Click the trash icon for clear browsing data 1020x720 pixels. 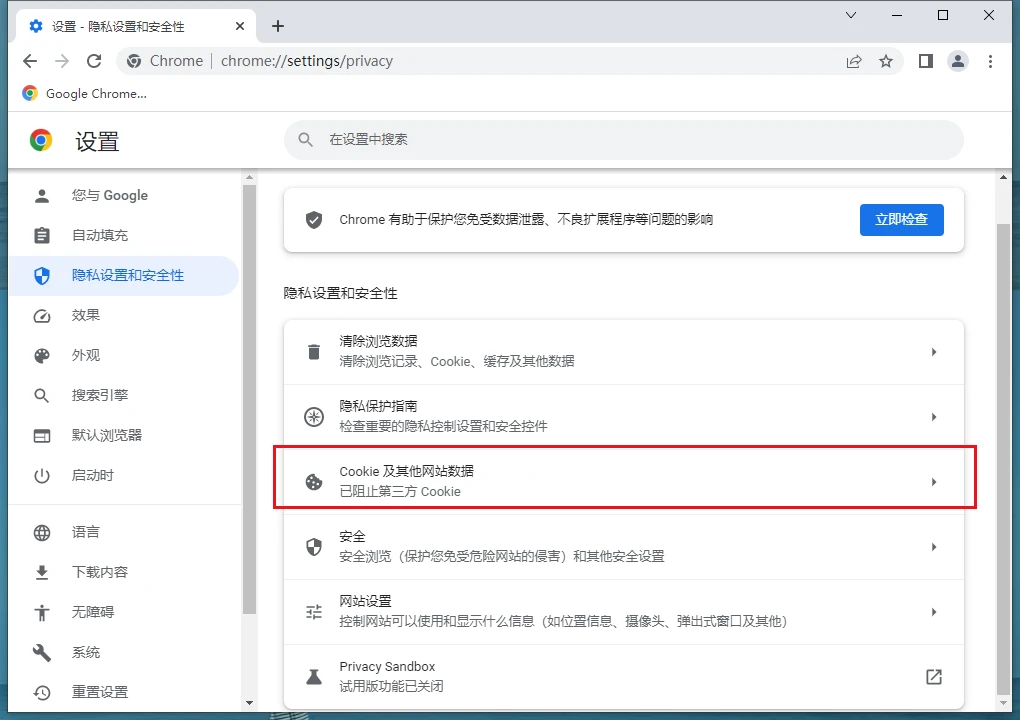(x=314, y=352)
